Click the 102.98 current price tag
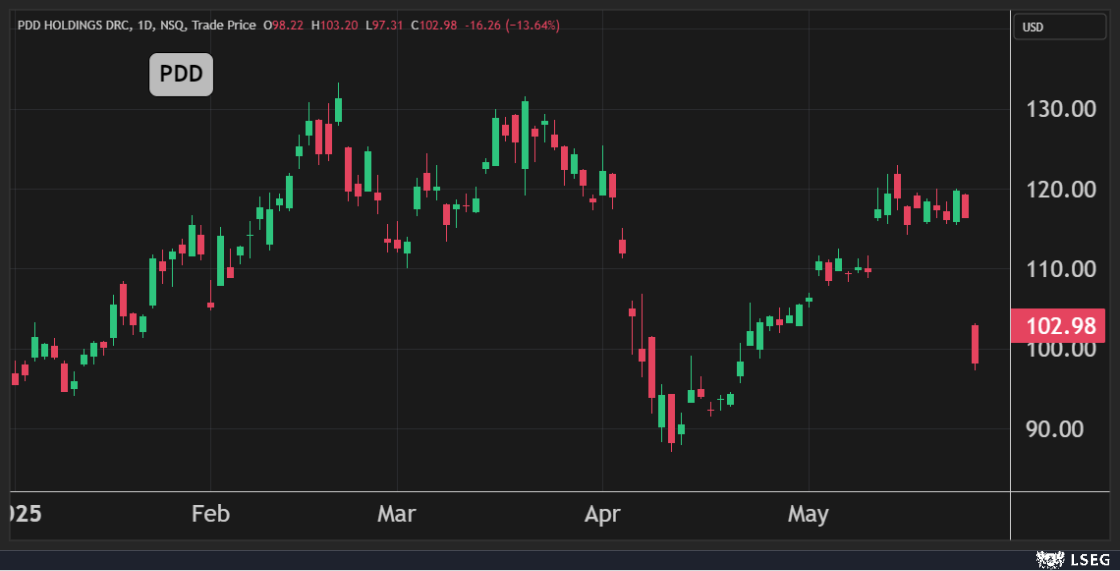The image size is (1120, 571). point(1058,326)
